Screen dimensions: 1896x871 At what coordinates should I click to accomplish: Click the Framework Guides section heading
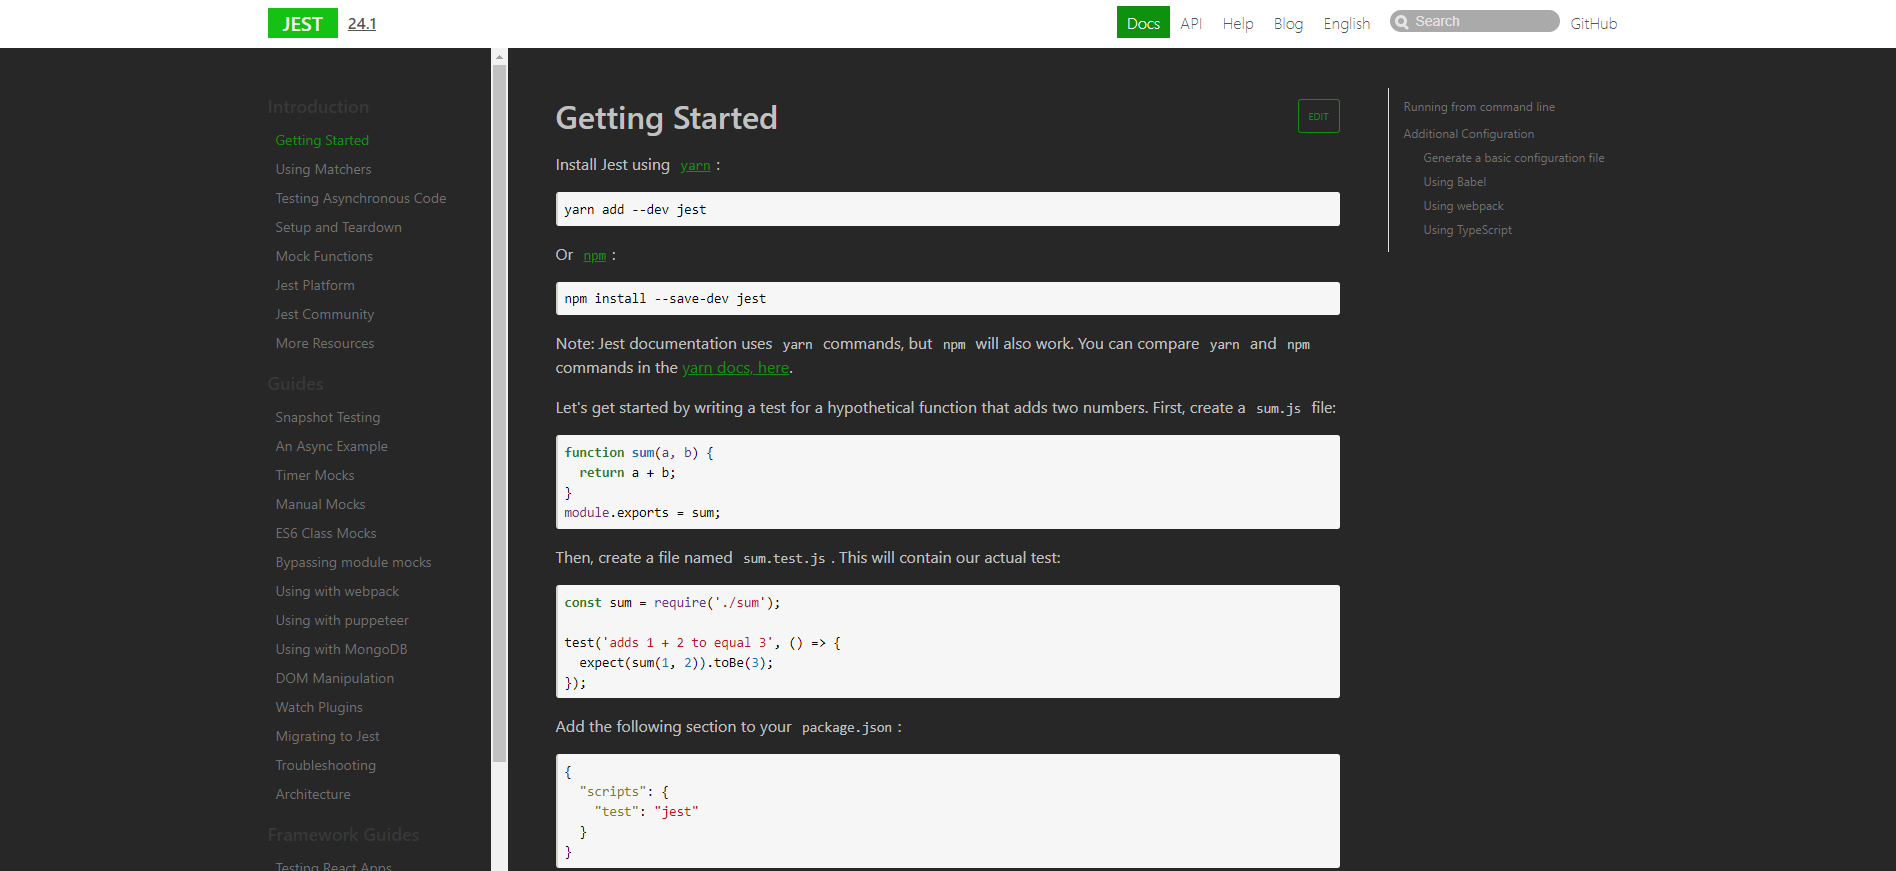tap(343, 835)
